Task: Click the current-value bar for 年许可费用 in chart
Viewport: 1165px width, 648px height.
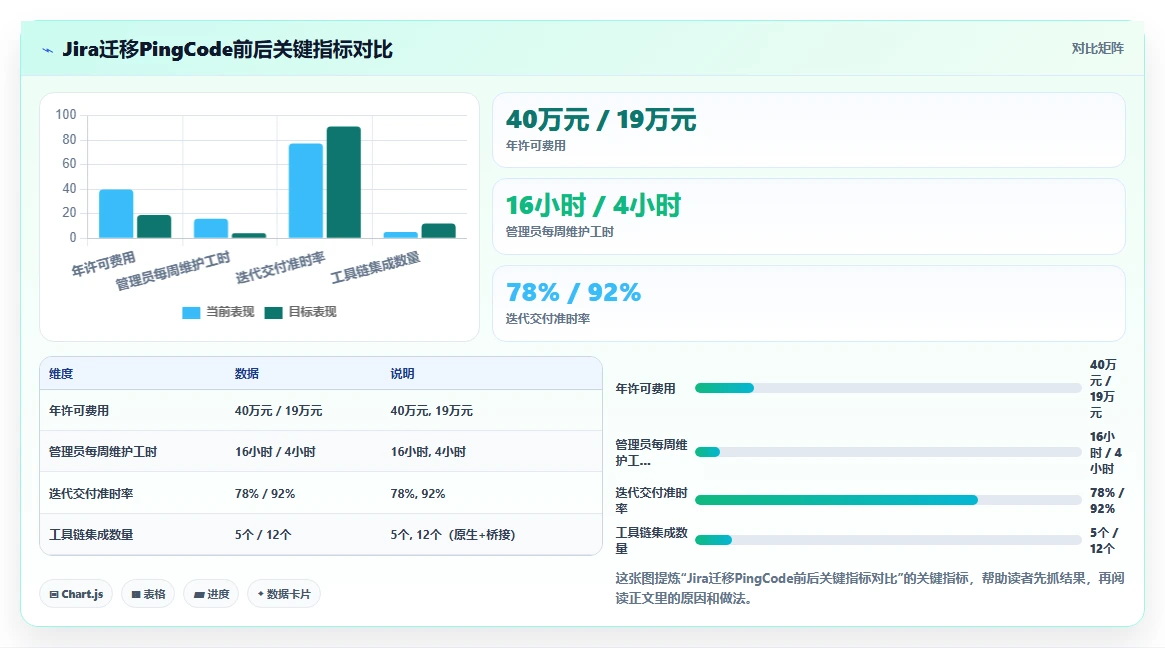Action: coord(116,214)
